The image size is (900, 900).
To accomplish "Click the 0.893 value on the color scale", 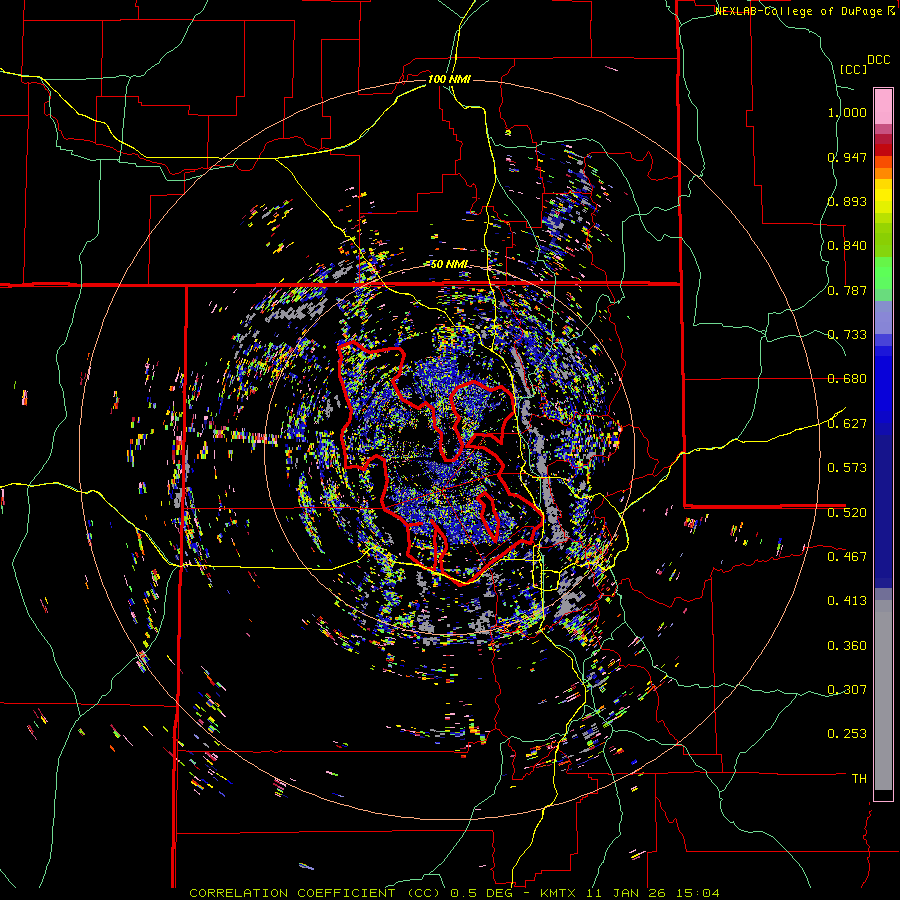I will tap(847, 201).
